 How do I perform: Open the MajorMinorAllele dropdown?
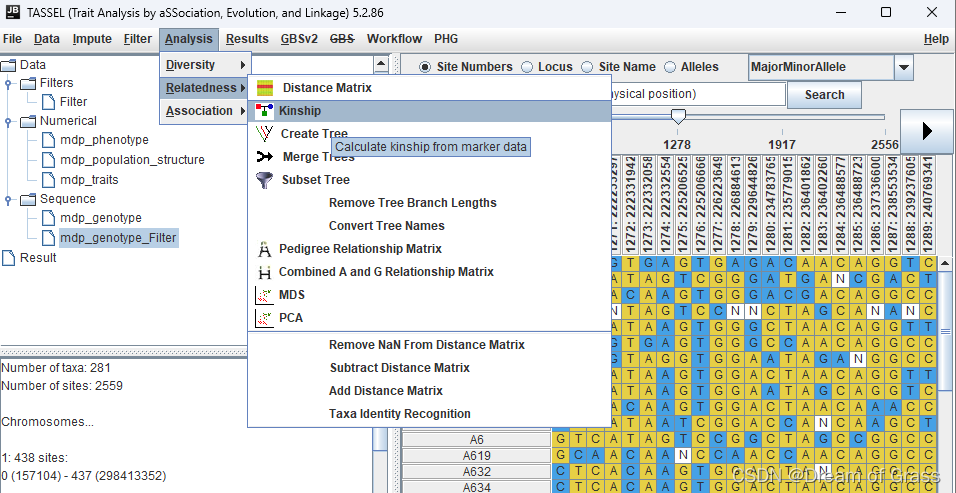[904, 68]
